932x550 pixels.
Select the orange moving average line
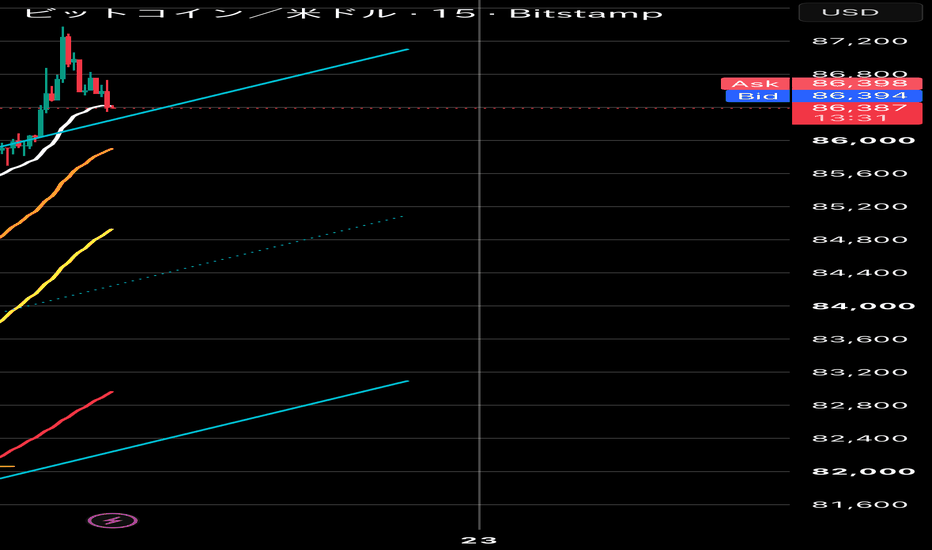point(59,189)
